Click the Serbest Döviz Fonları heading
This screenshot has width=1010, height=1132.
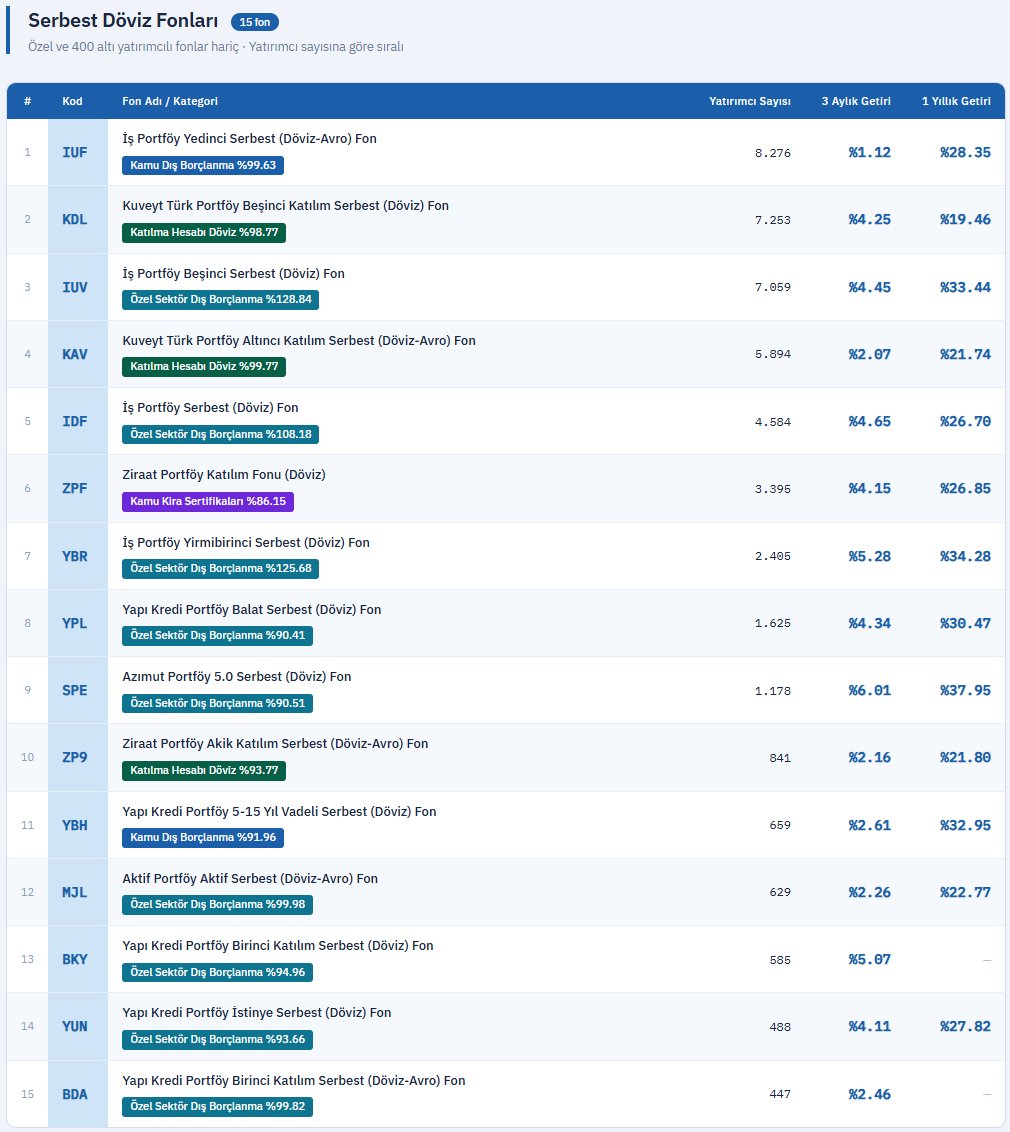click(x=123, y=21)
